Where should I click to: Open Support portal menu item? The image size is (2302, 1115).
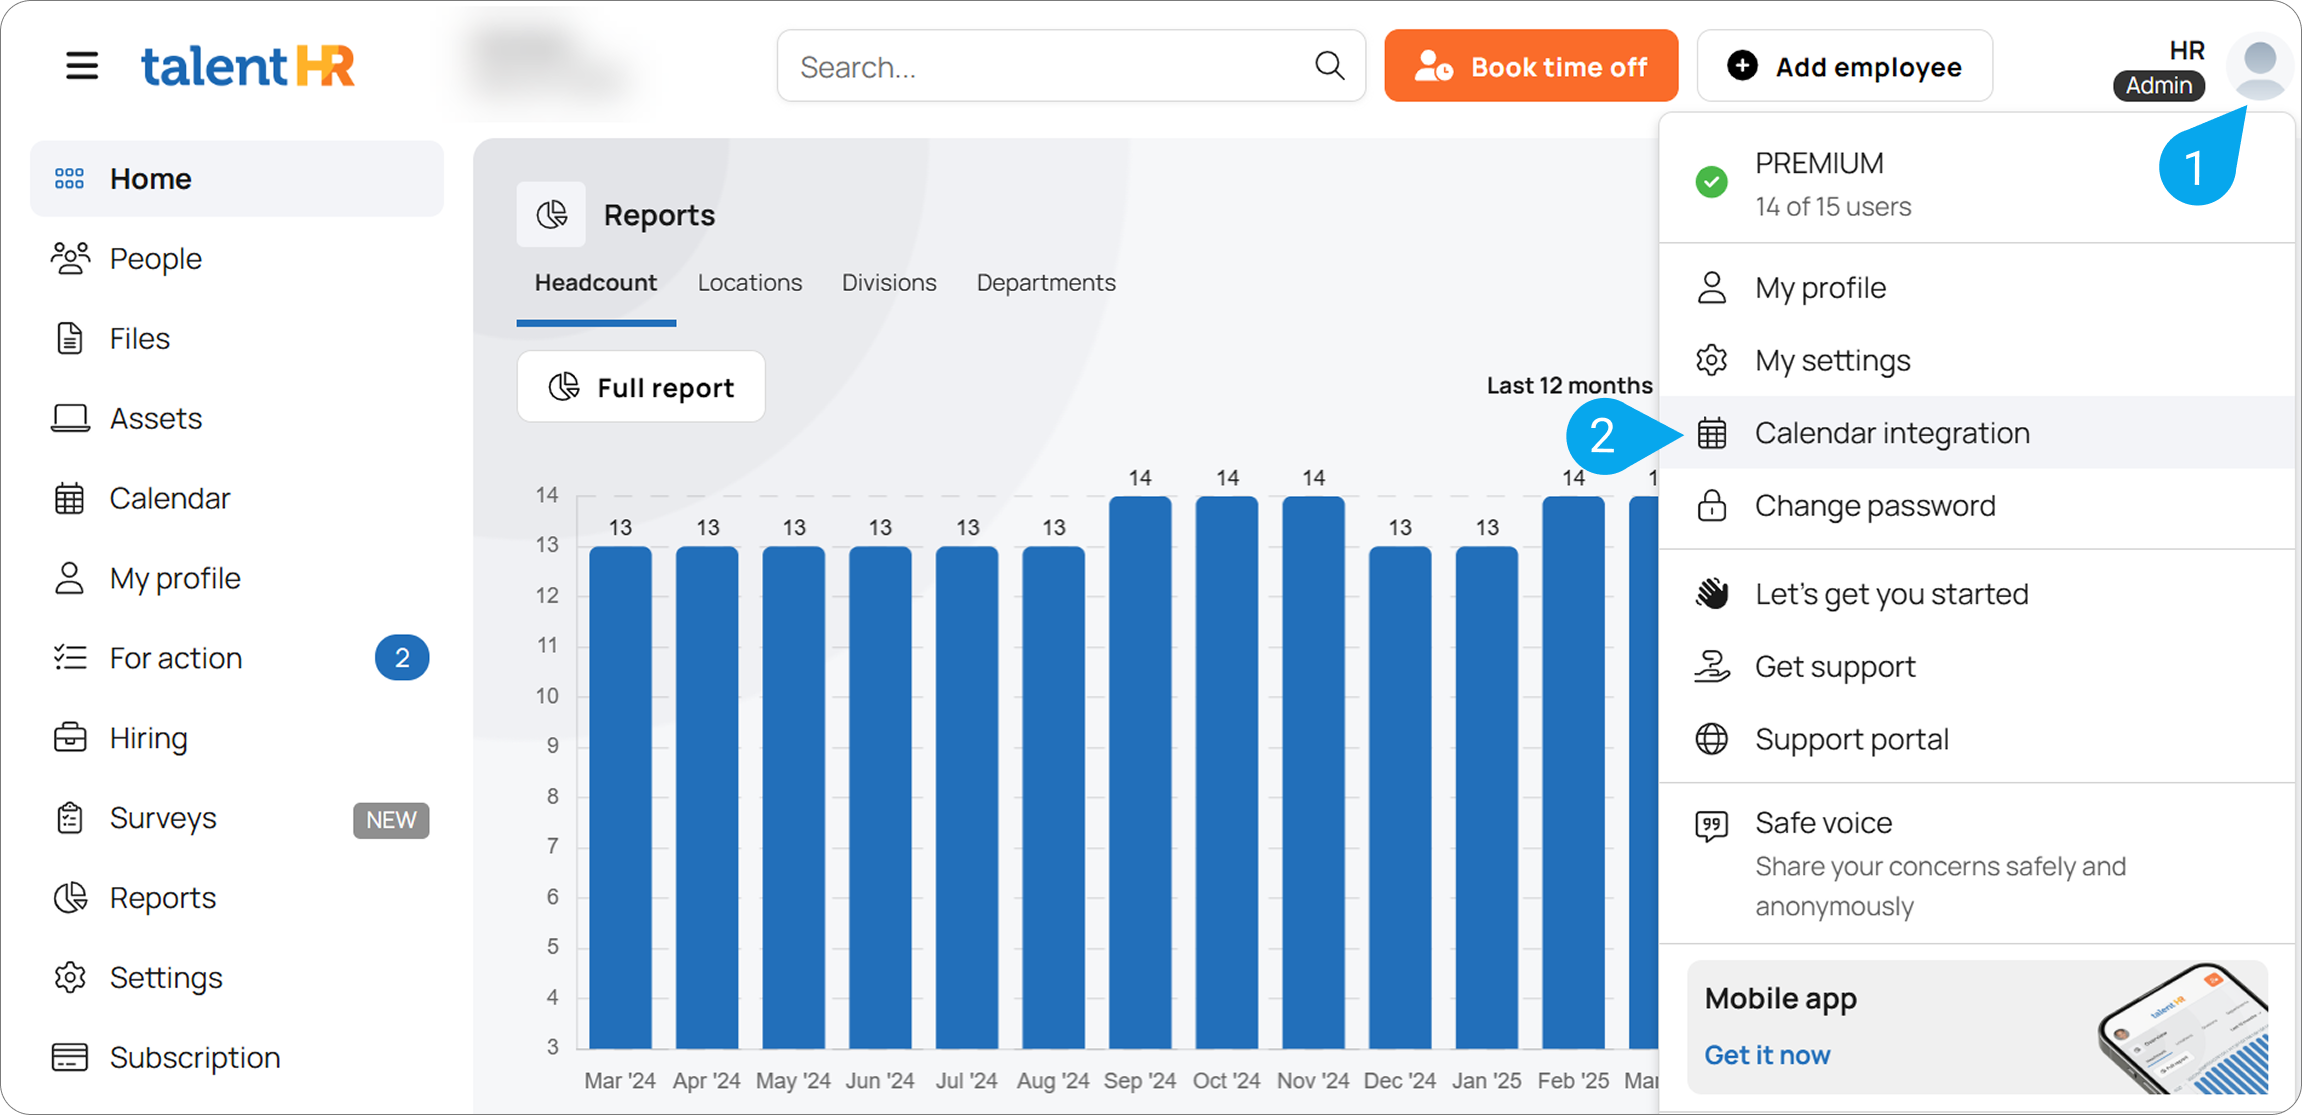1977,739
